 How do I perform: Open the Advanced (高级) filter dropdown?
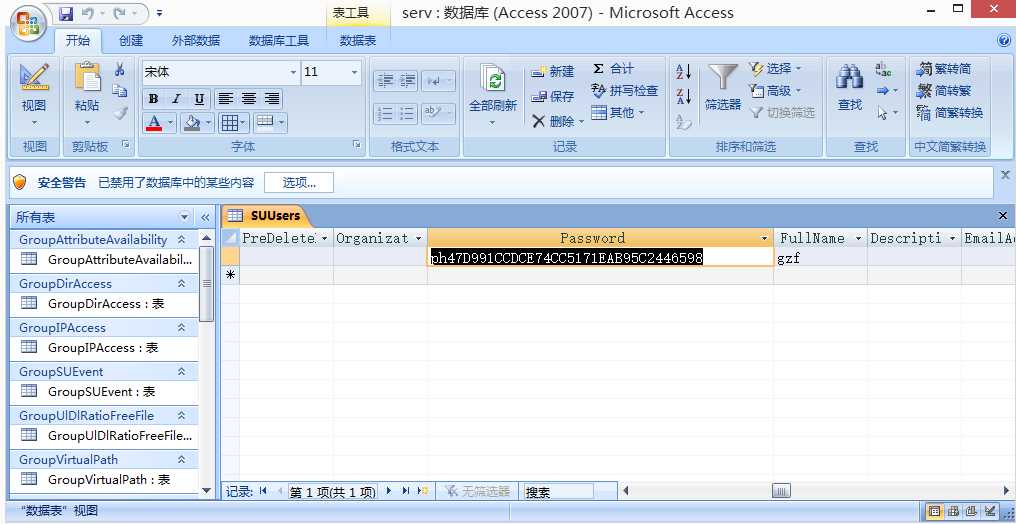pyautogui.click(x=776, y=91)
